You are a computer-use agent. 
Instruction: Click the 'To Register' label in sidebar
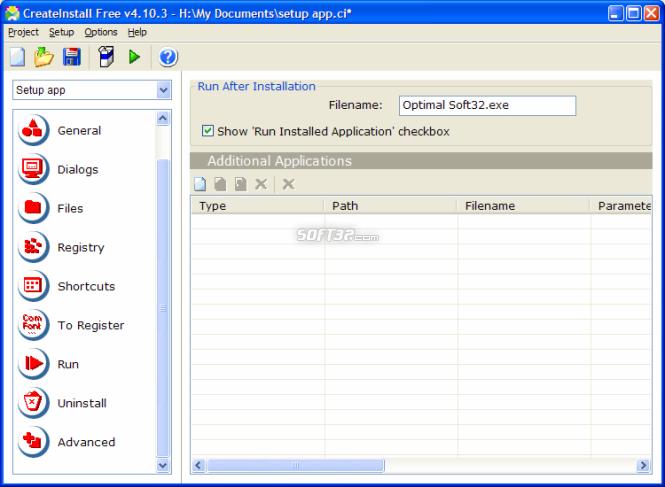[x=91, y=325]
